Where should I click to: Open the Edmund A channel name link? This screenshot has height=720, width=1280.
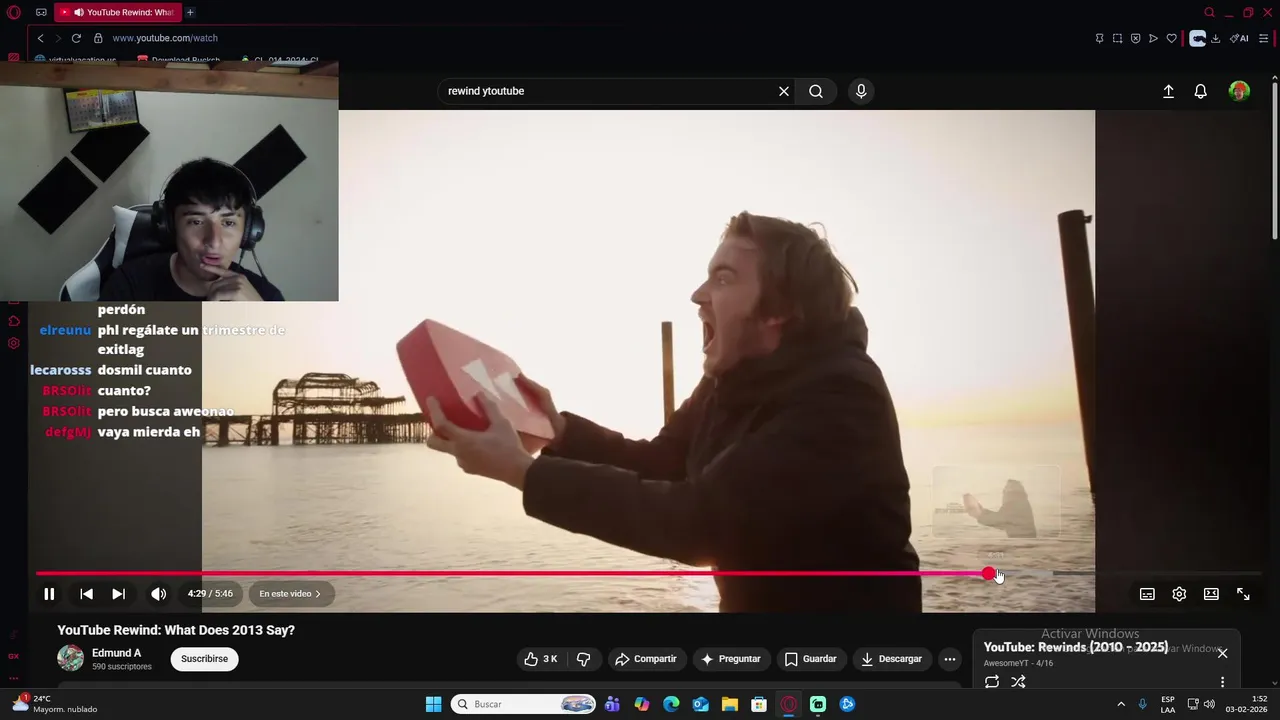point(116,653)
